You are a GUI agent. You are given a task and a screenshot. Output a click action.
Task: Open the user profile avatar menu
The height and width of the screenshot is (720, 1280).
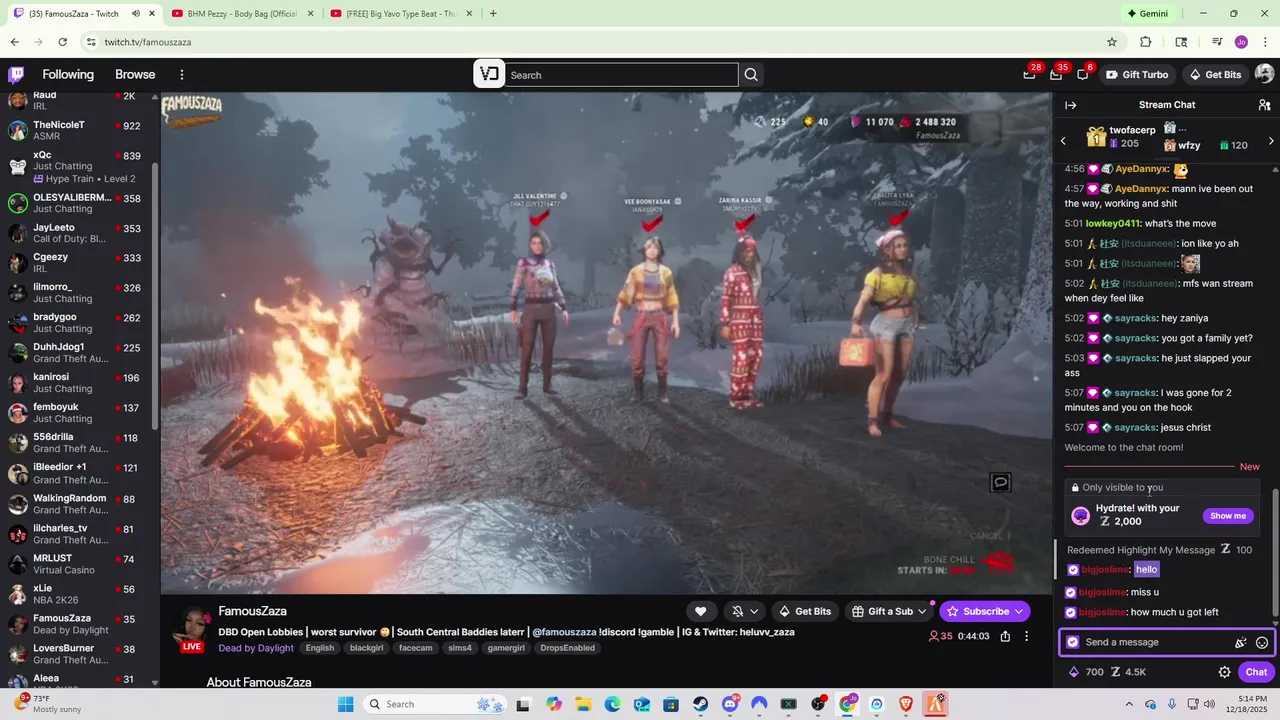click(x=1264, y=75)
